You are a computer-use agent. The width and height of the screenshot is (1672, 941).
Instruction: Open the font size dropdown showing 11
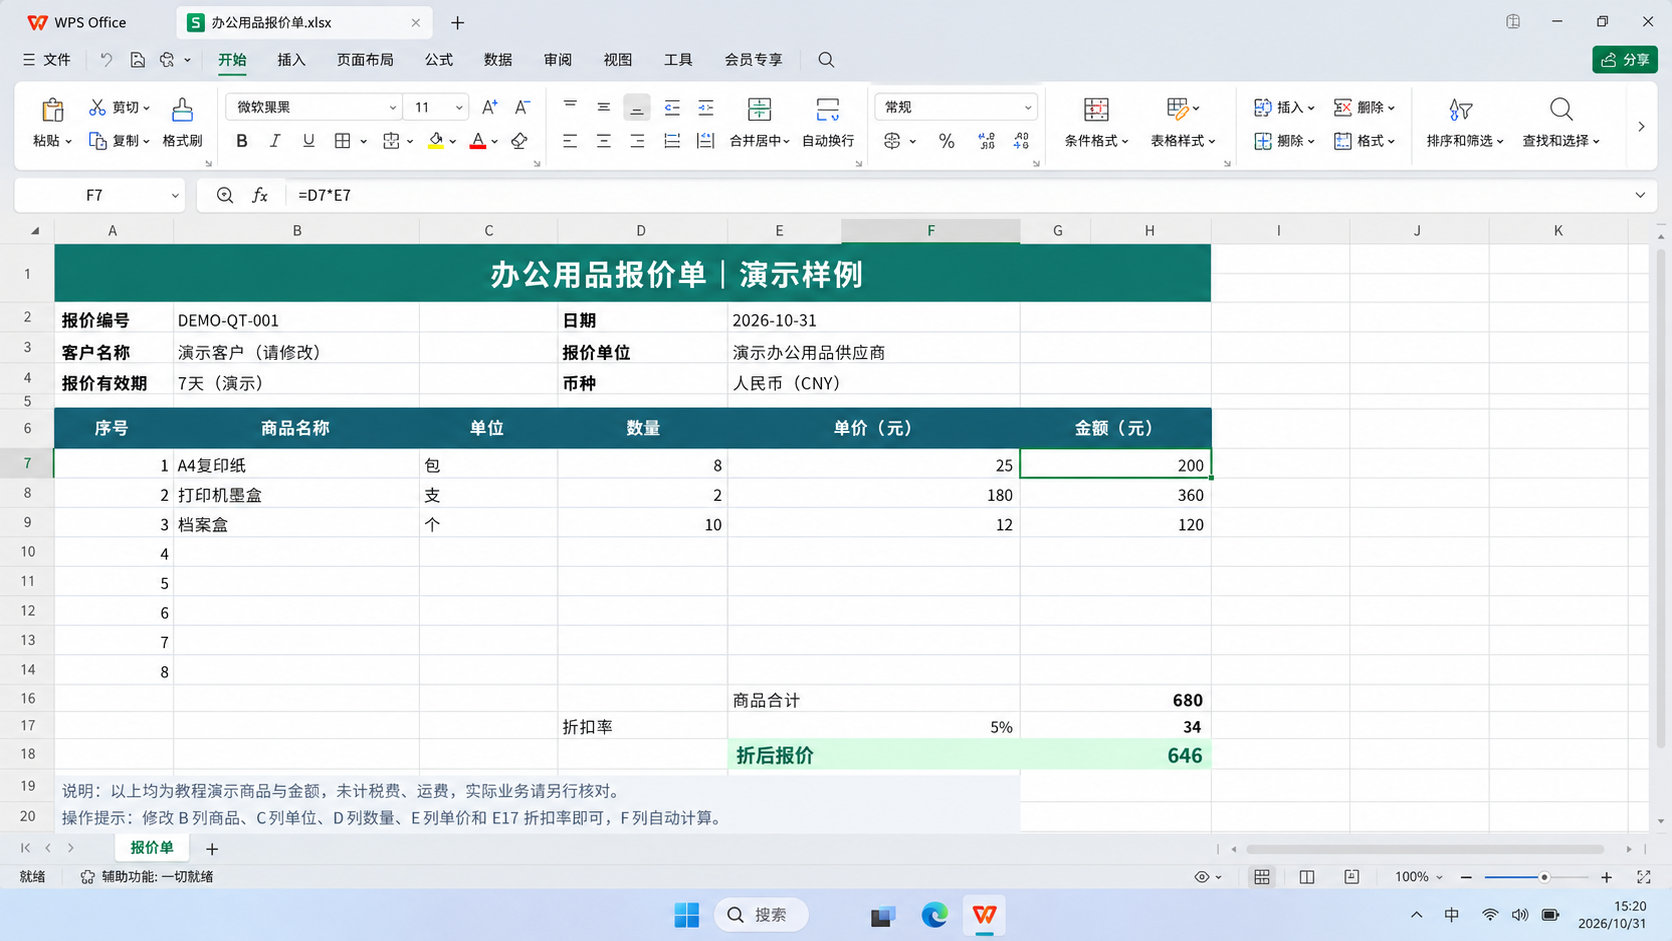click(x=459, y=107)
